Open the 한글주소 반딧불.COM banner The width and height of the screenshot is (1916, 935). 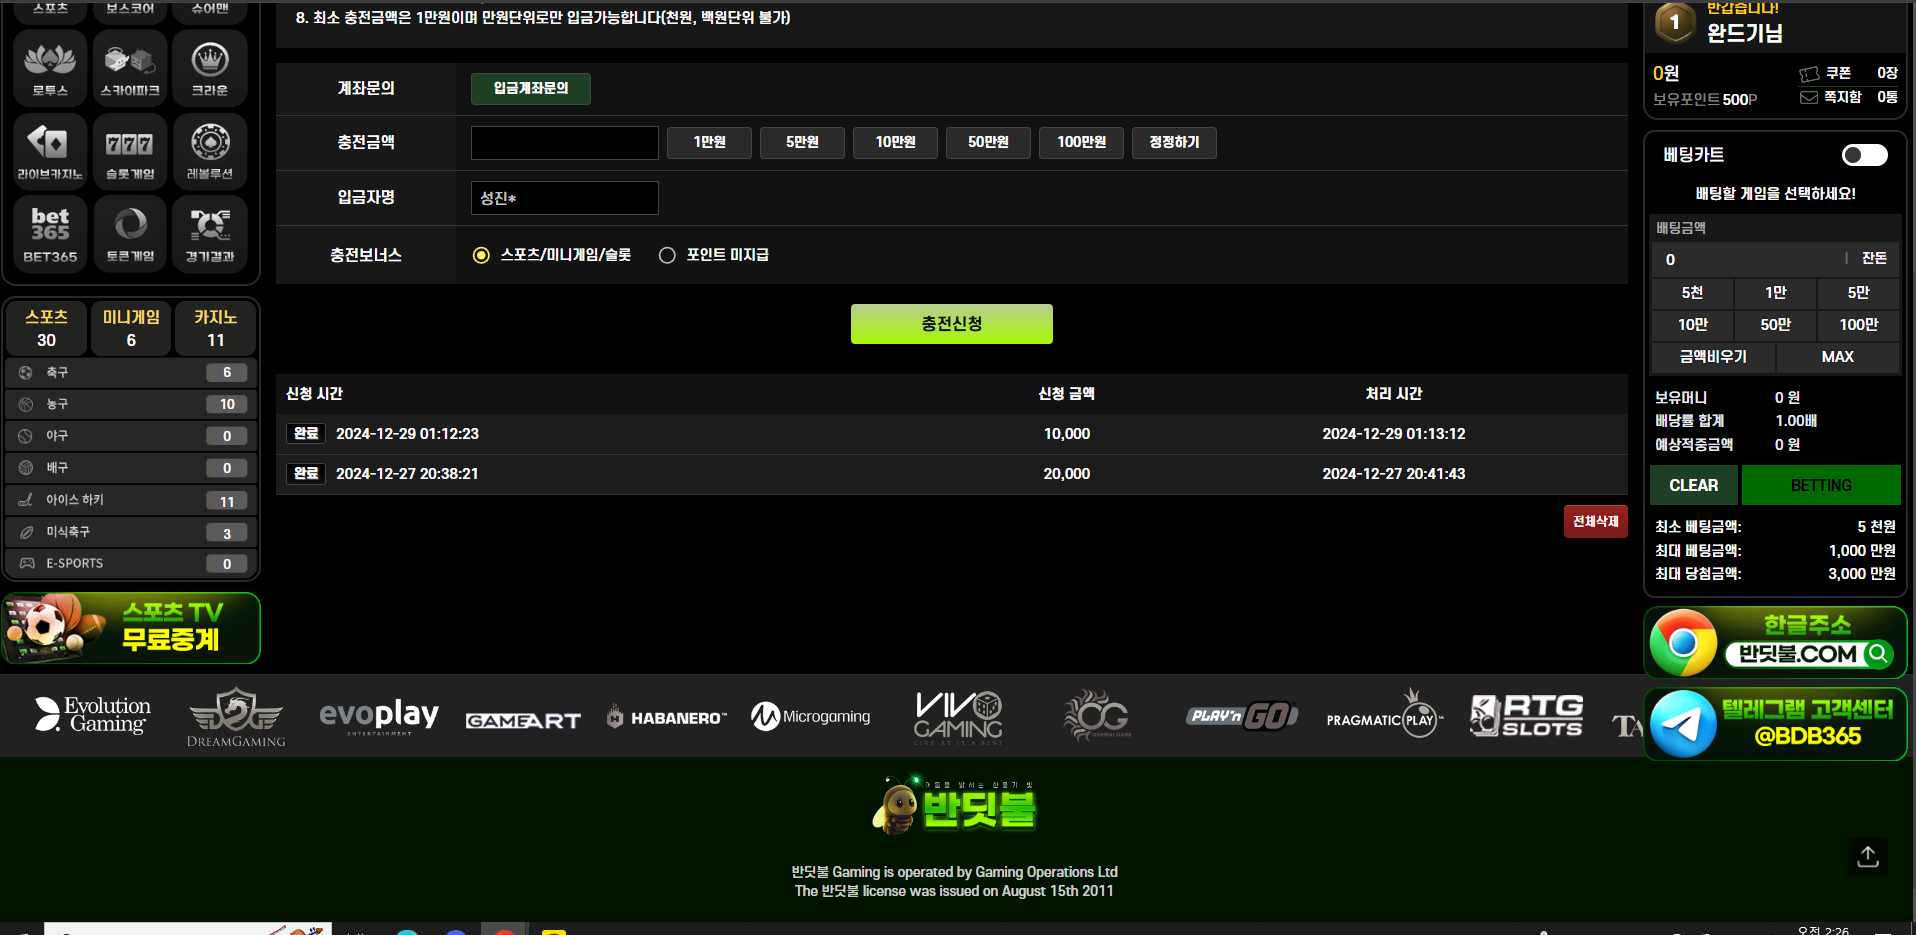(x=1776, y=642)
